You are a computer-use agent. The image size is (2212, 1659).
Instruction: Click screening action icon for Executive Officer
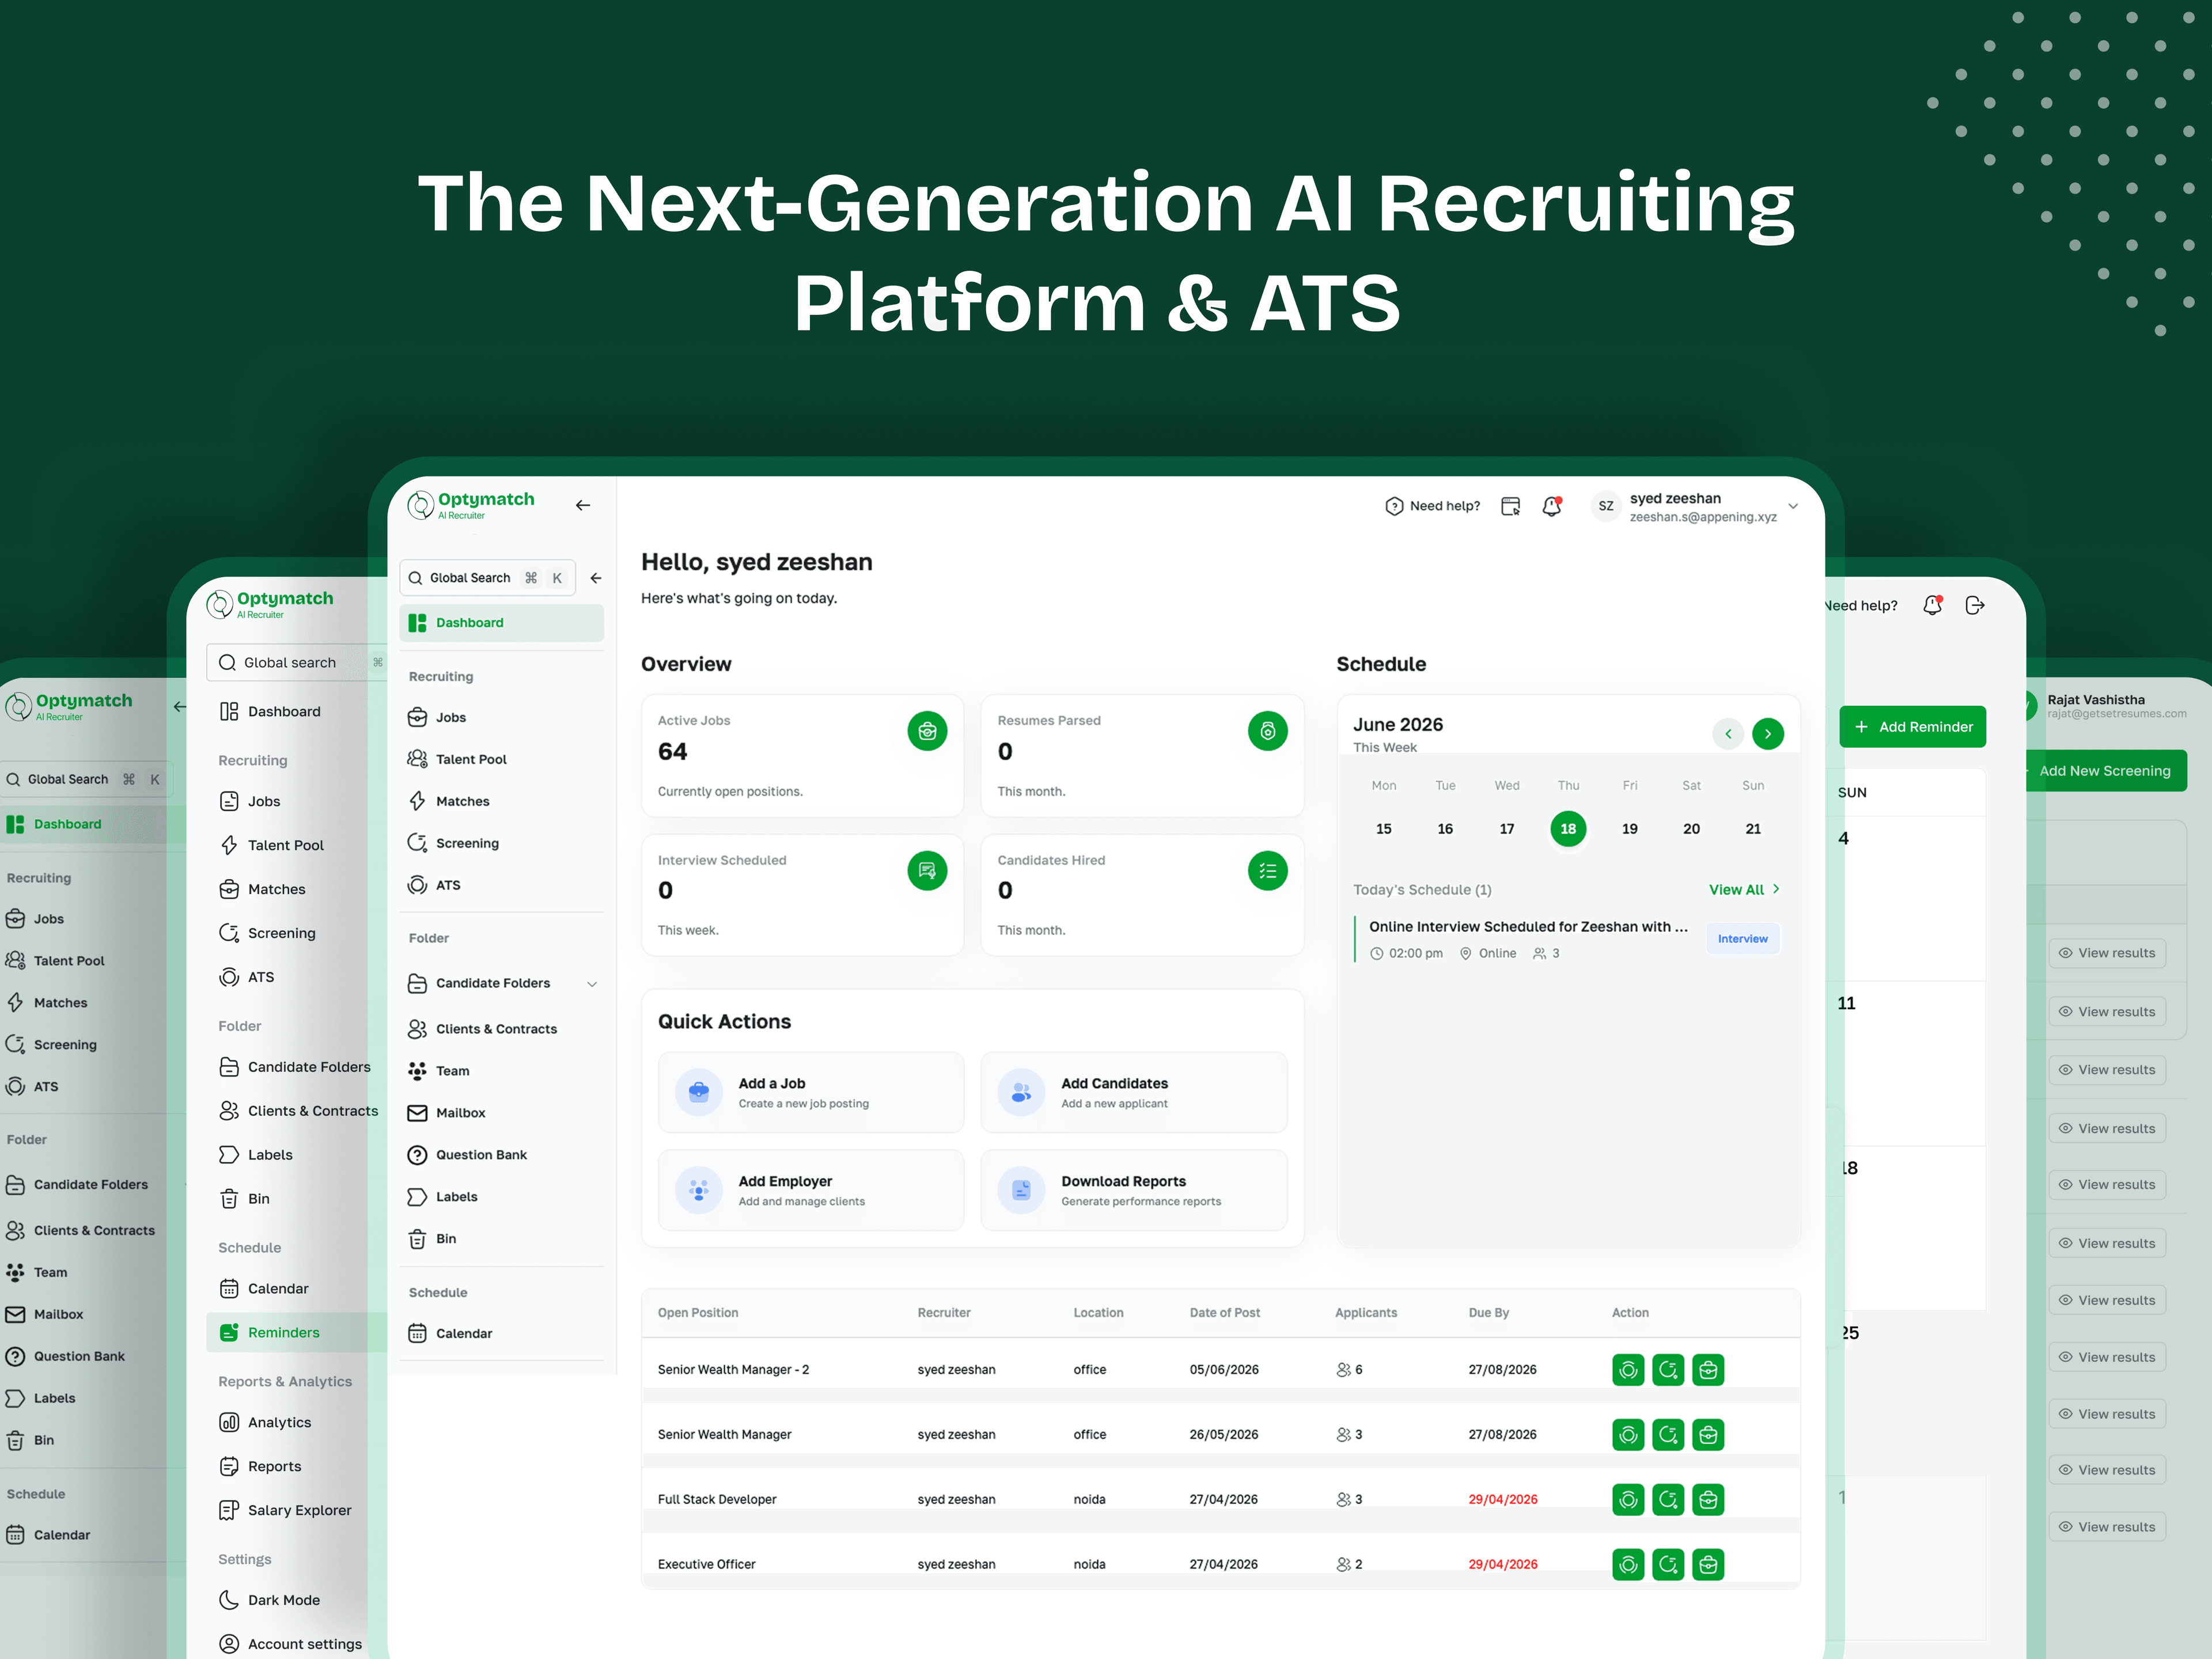(1668, 1565)
